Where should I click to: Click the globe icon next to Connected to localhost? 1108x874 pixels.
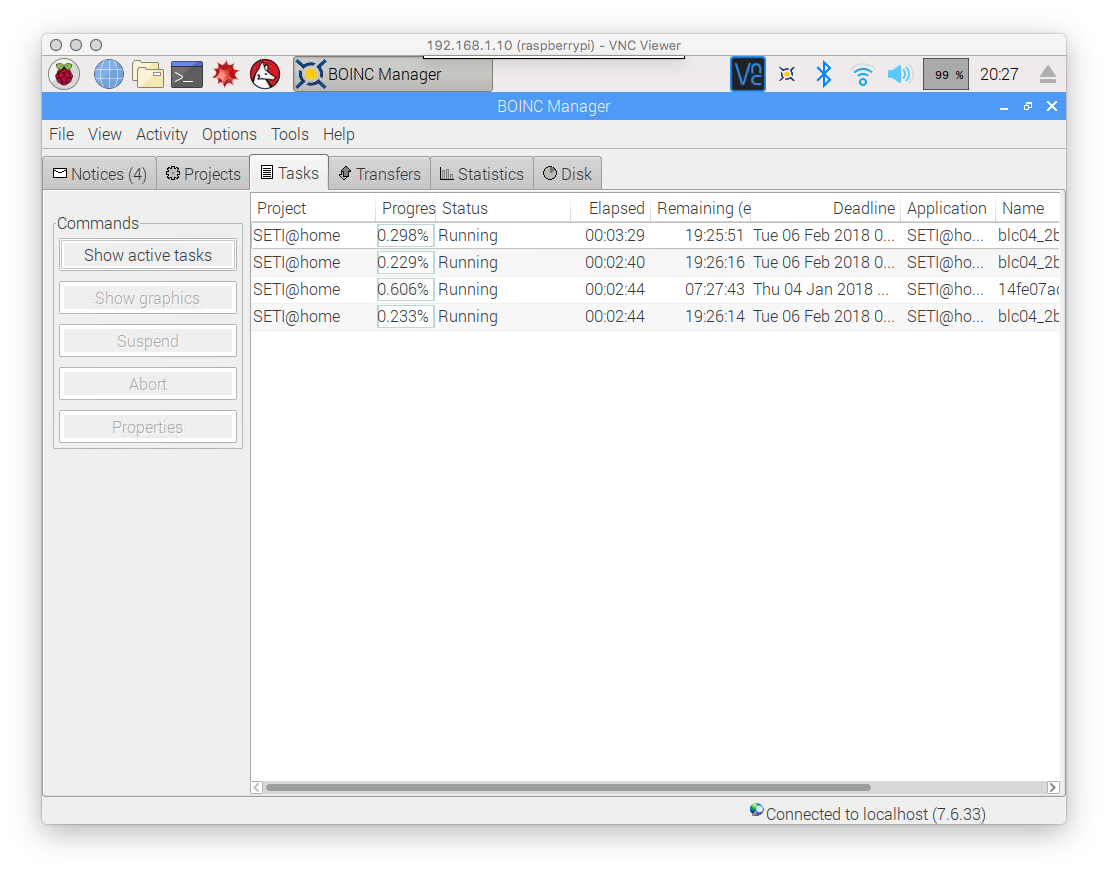point(755,810)
